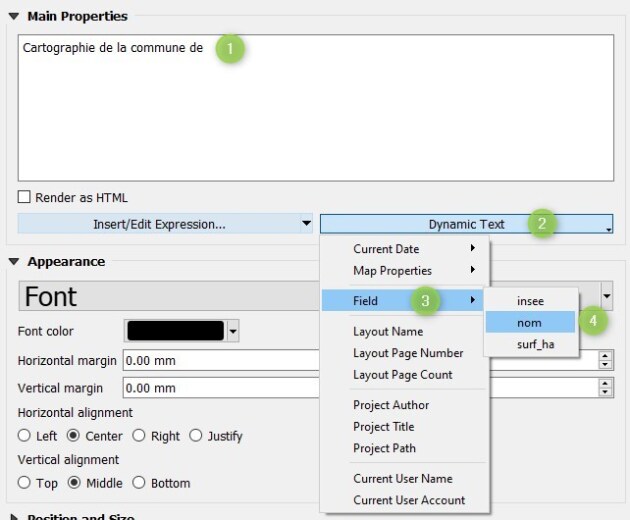Click the Insert/Edit Expression button
The image size is (630, 520).
159,224
